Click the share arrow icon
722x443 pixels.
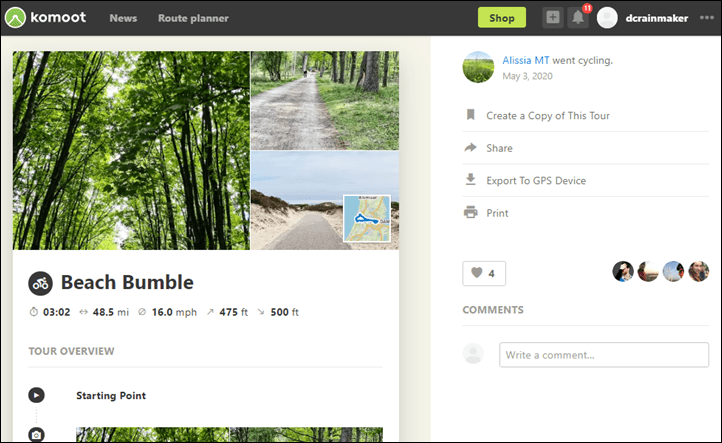click(x=471, y=147)
